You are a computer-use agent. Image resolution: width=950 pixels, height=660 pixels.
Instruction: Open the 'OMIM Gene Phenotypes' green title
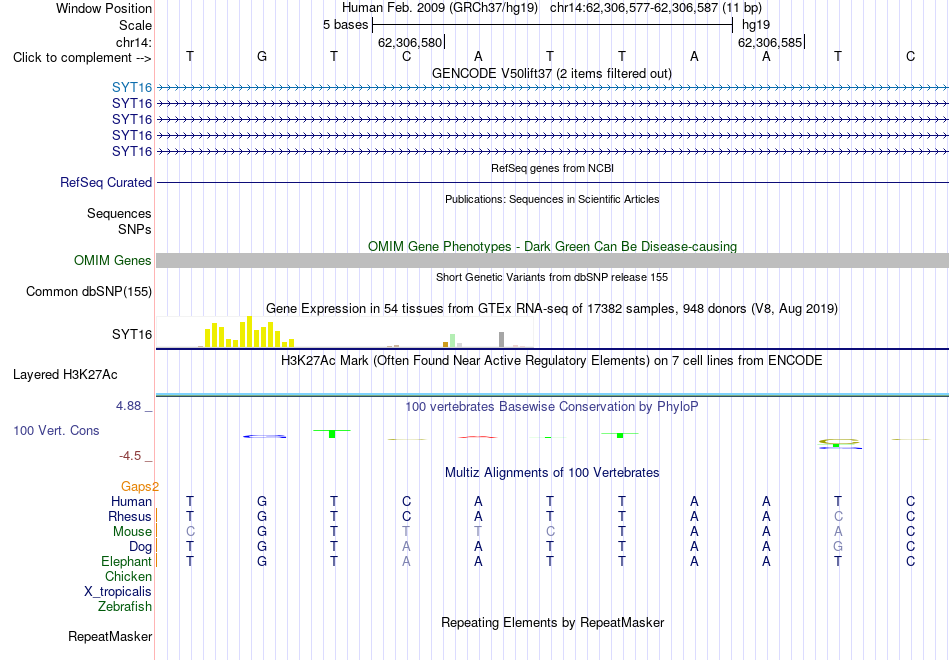(552, 247)
